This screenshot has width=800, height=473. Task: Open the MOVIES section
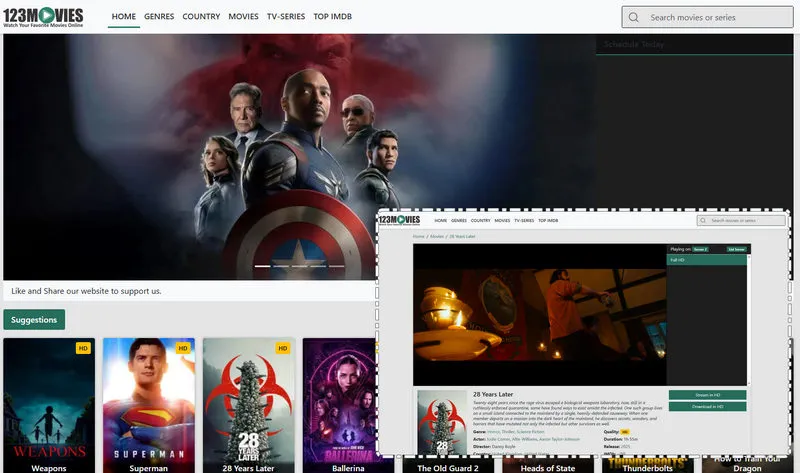pyautogui.click(x=243, y=17)
